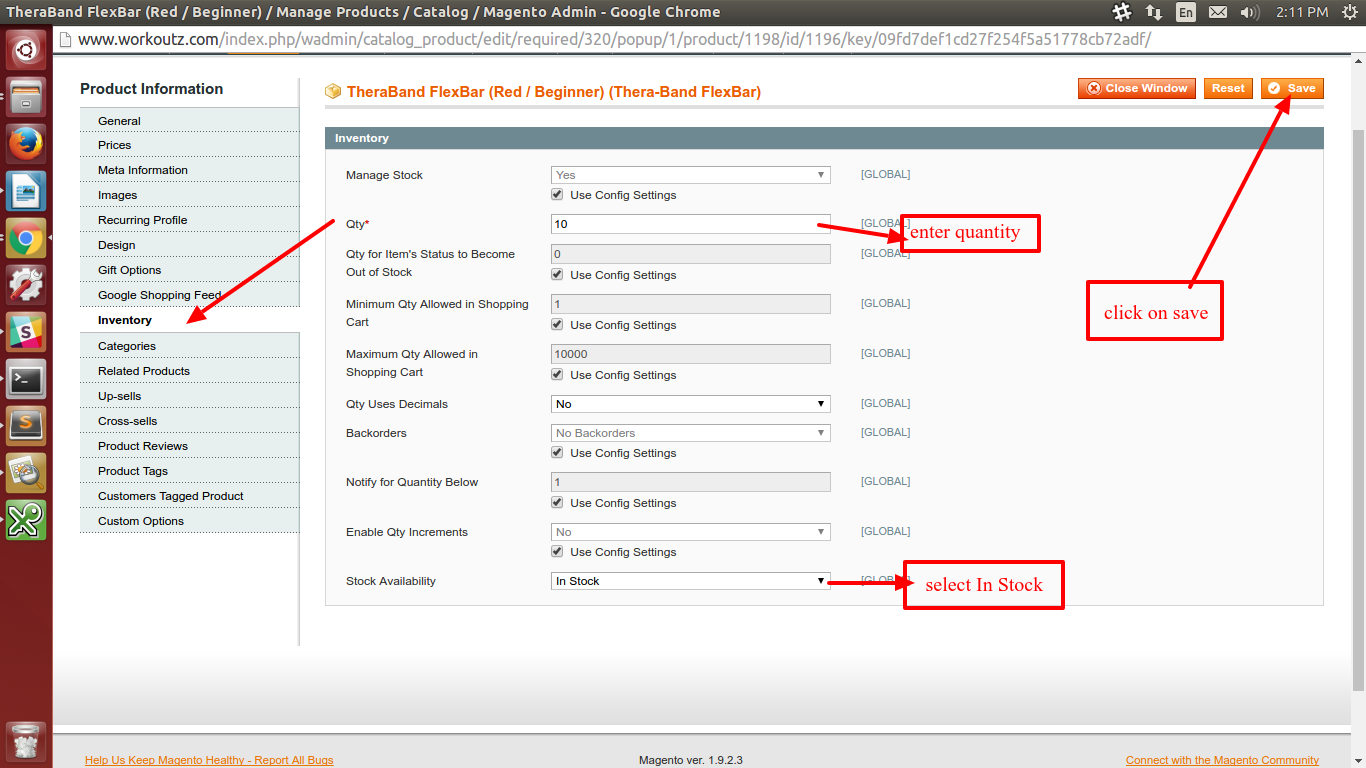1366x768 pixels.
Task: Click the page info icon in address bar
Action: click(x=65, y=40)
